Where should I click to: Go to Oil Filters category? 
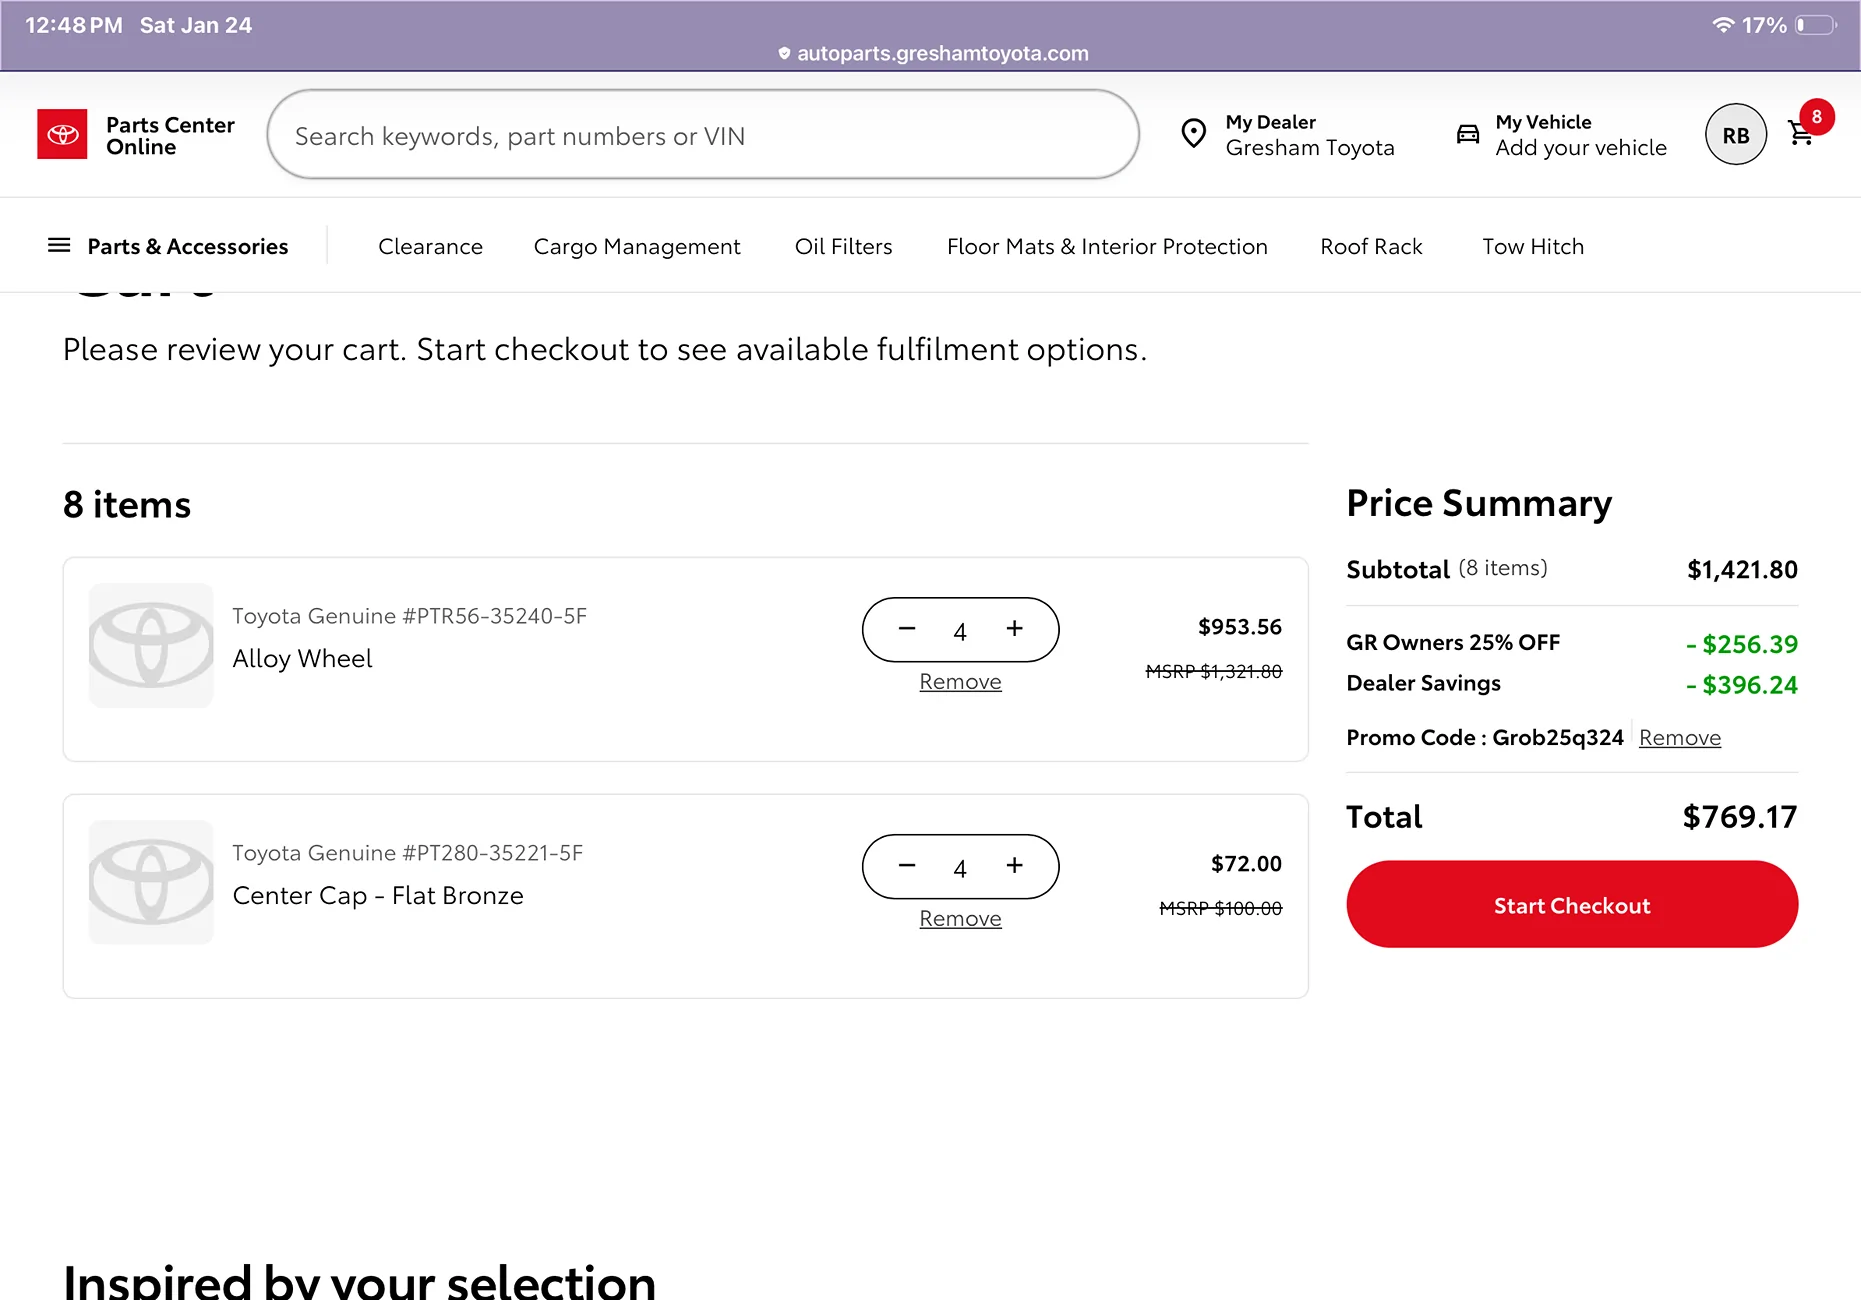point(843,247)
